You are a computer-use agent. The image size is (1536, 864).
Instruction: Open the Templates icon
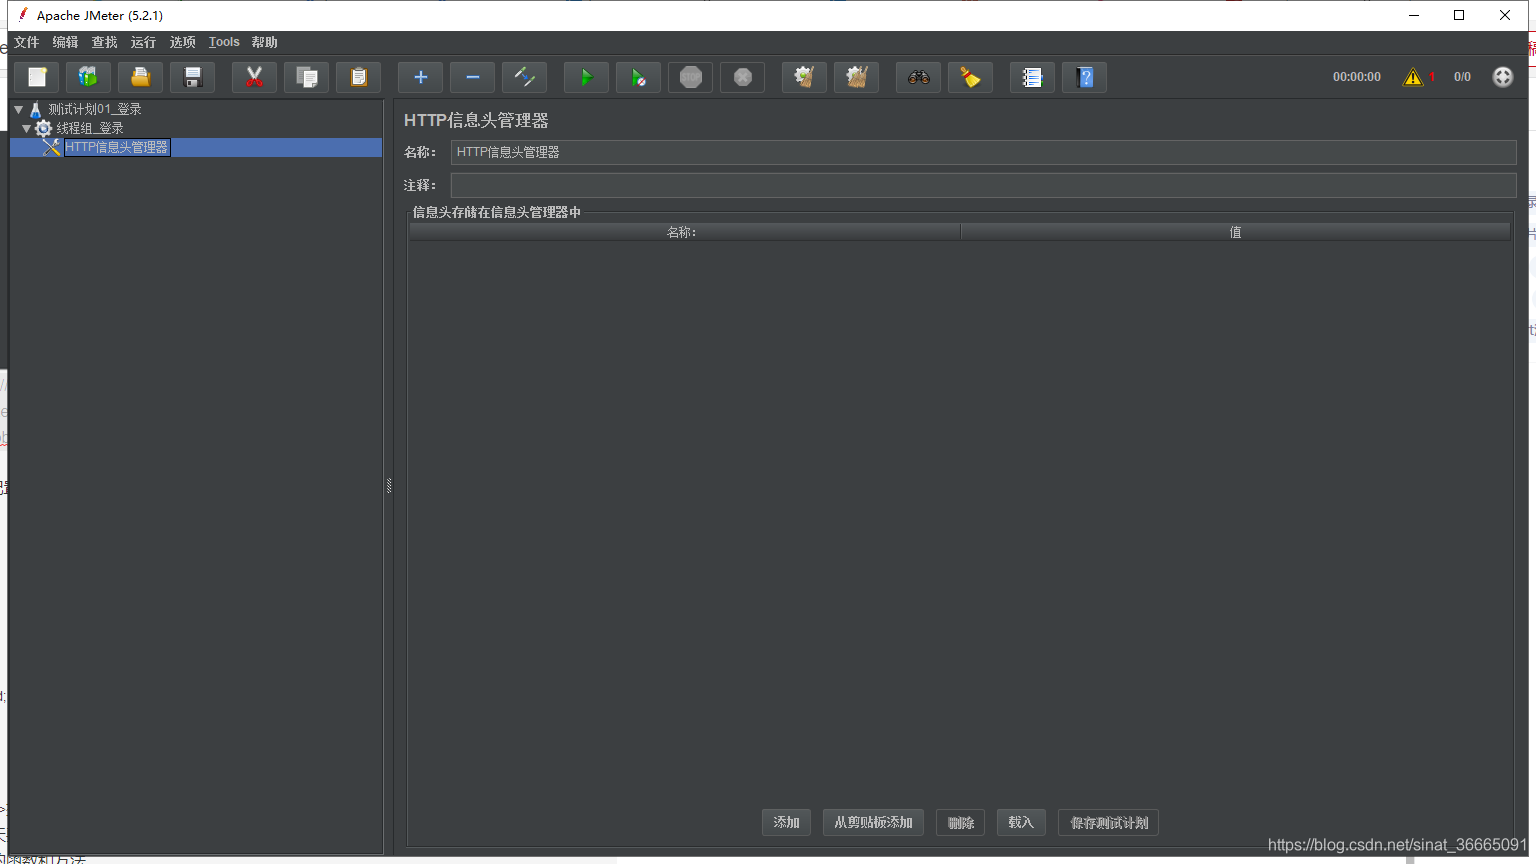89,77
